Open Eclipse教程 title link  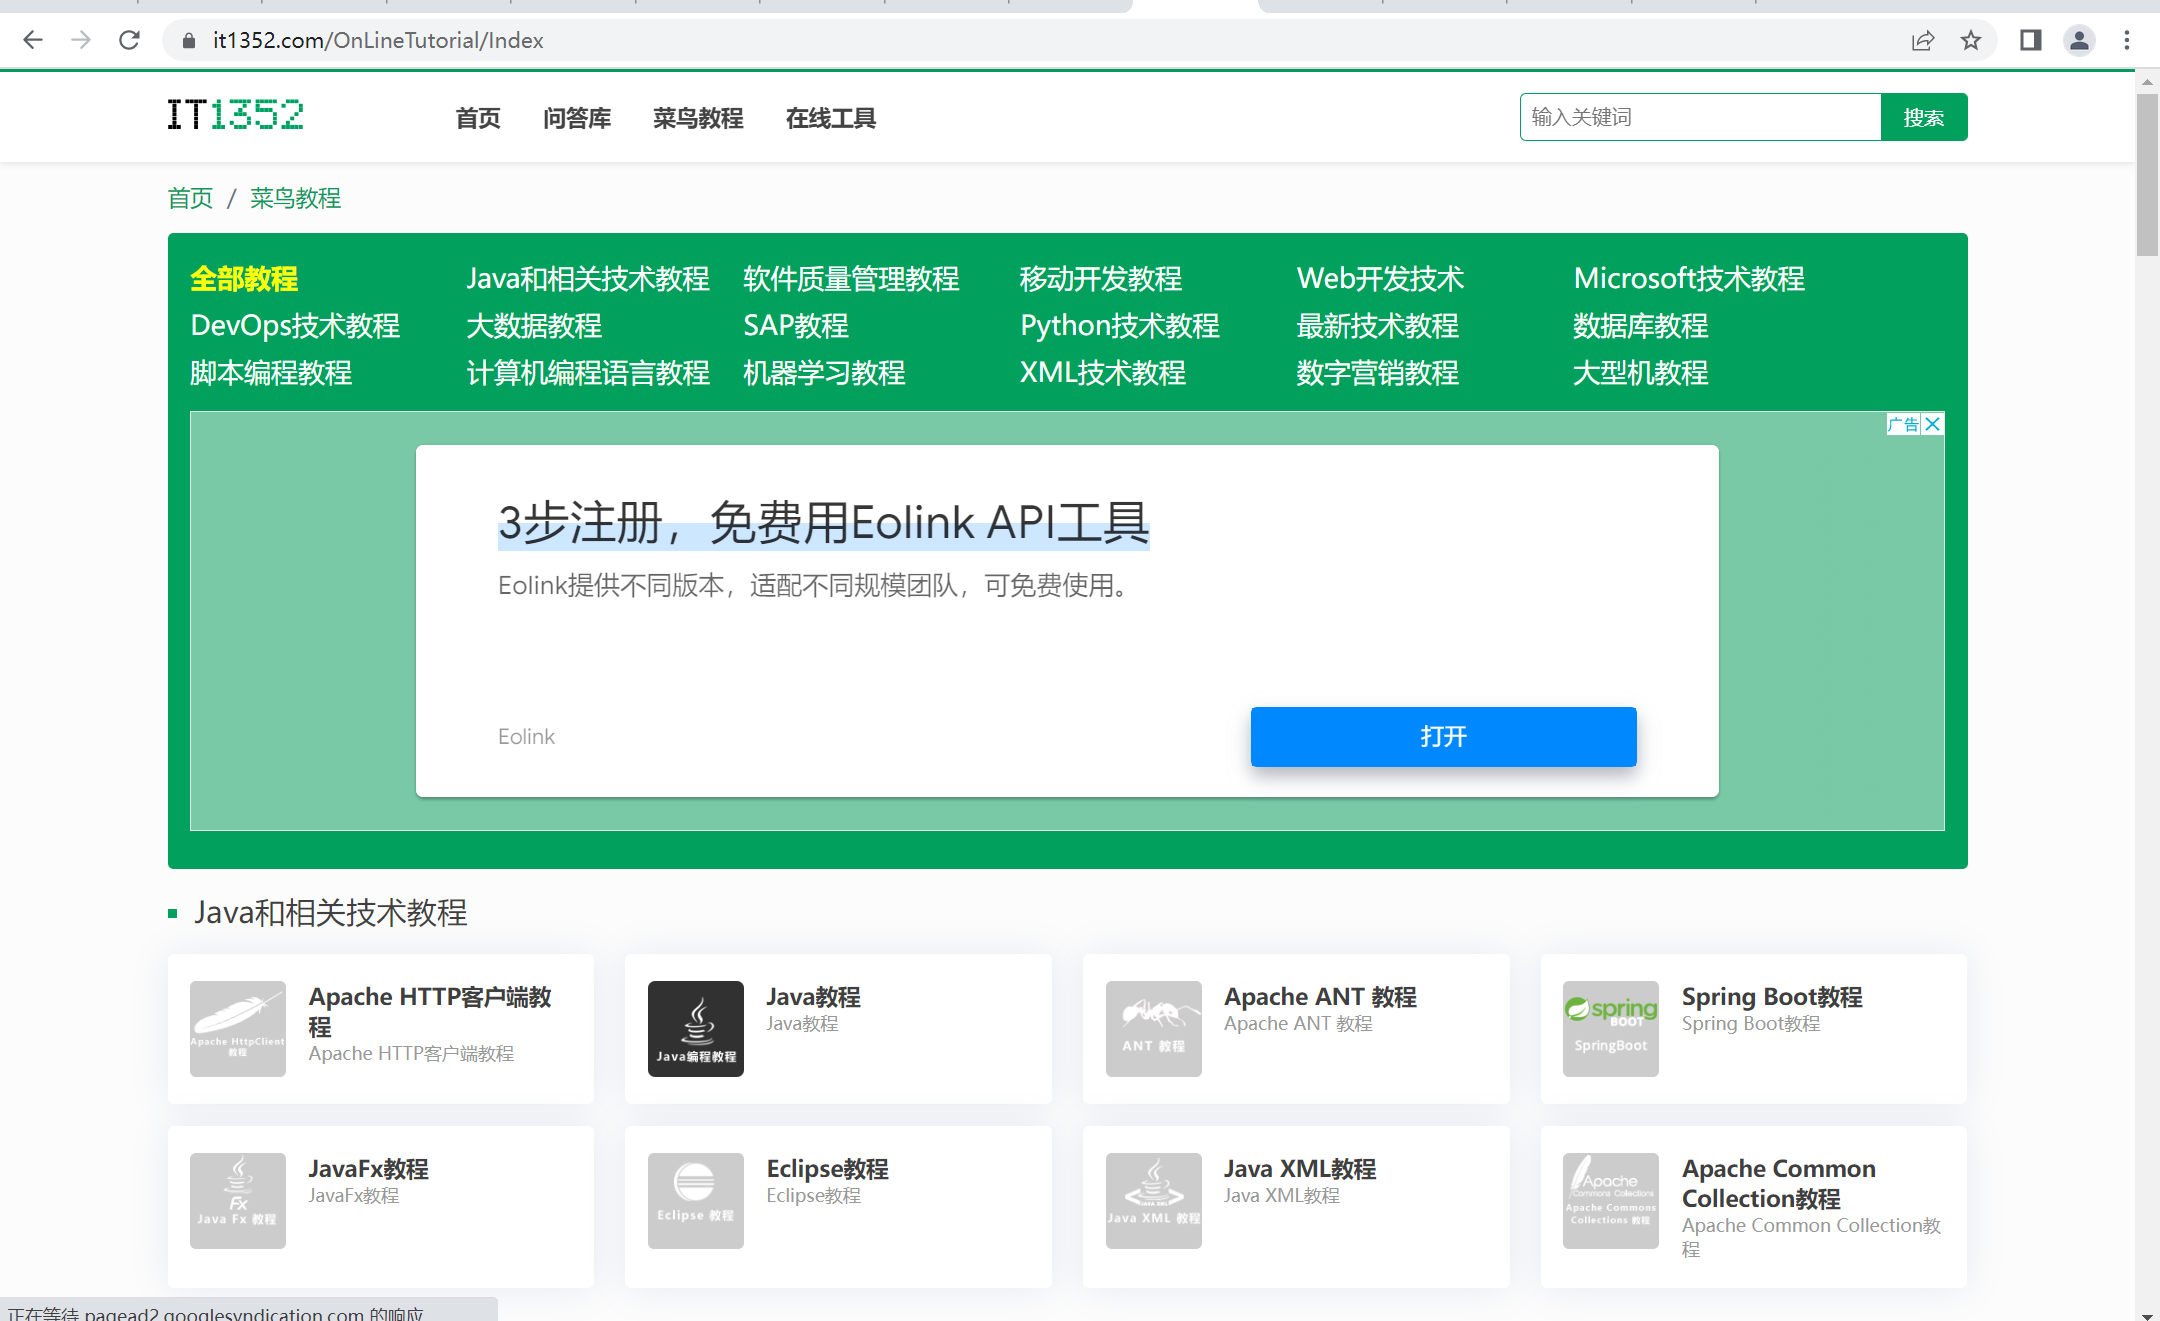point(827,1169)
